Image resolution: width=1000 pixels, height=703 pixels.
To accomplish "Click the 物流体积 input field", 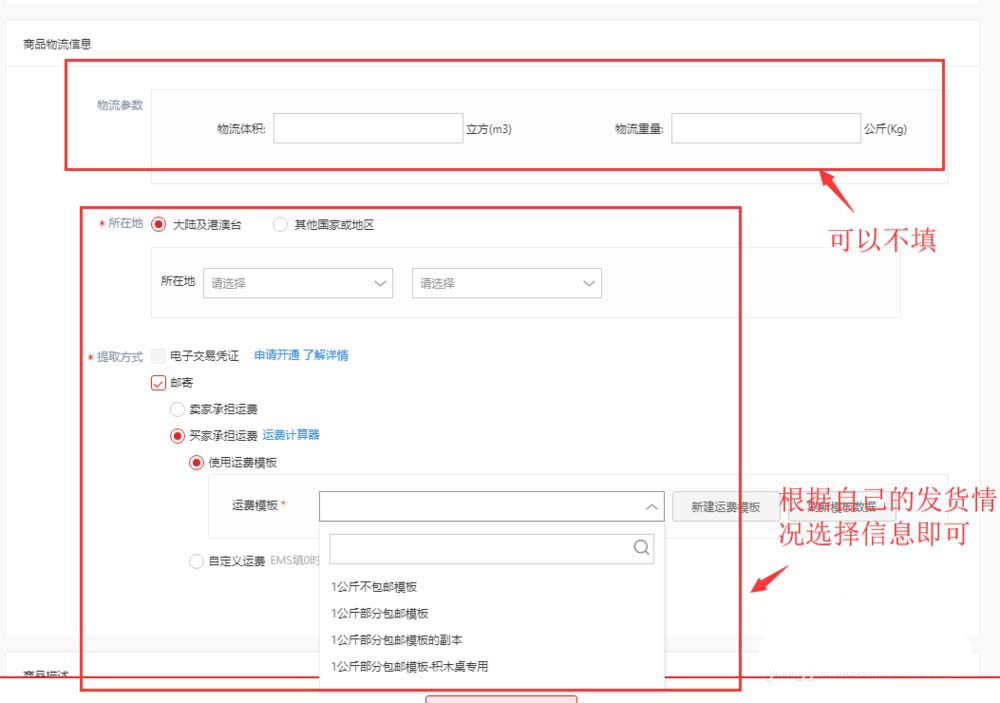I will coord(367,128).
